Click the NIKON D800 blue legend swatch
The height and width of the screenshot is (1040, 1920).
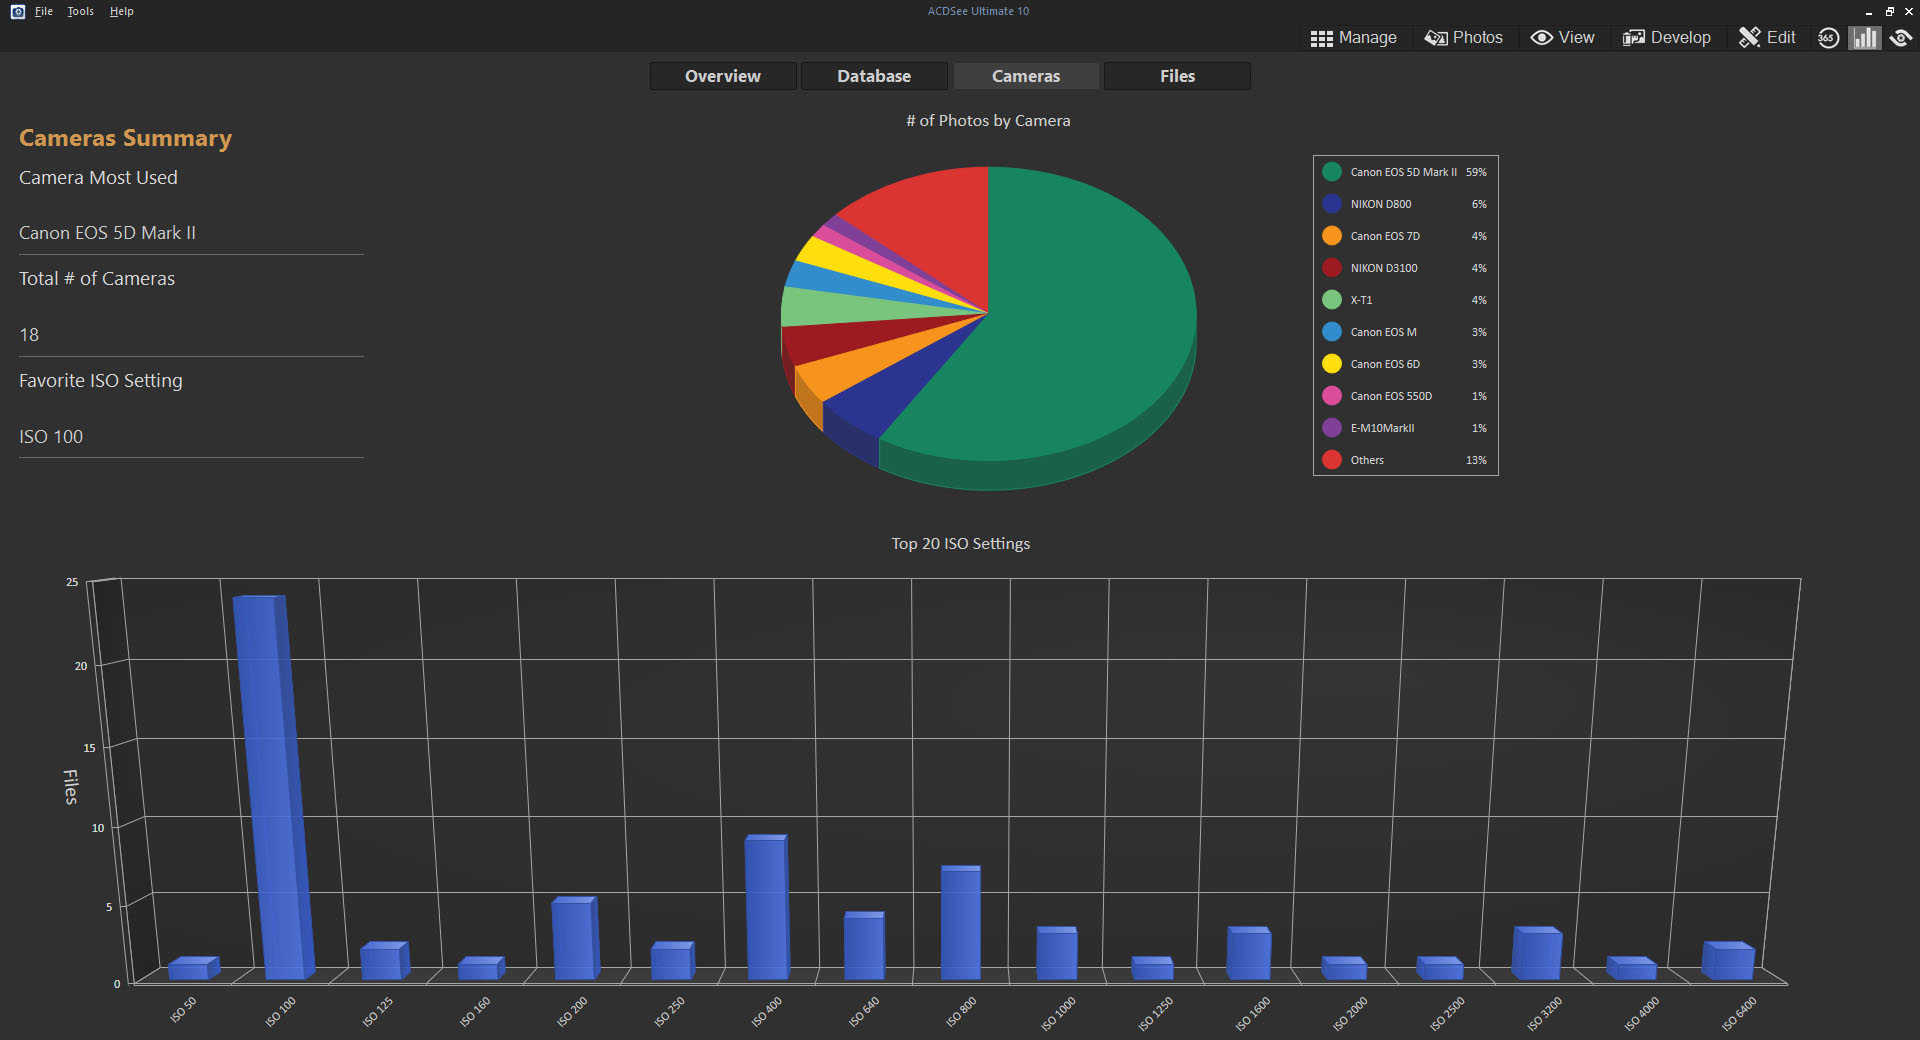click(1331, 204)
